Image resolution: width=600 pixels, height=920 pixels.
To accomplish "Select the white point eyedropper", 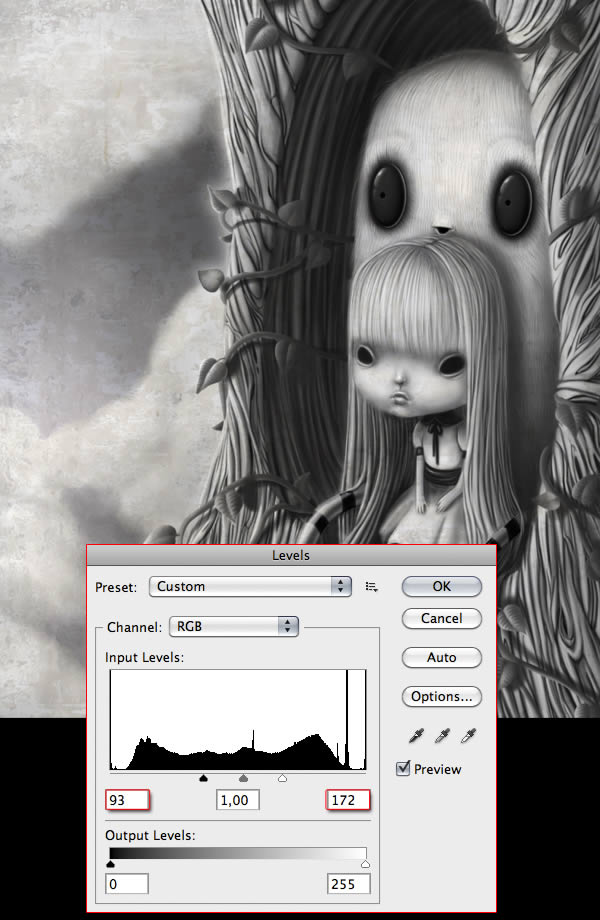I will [468, 736].
